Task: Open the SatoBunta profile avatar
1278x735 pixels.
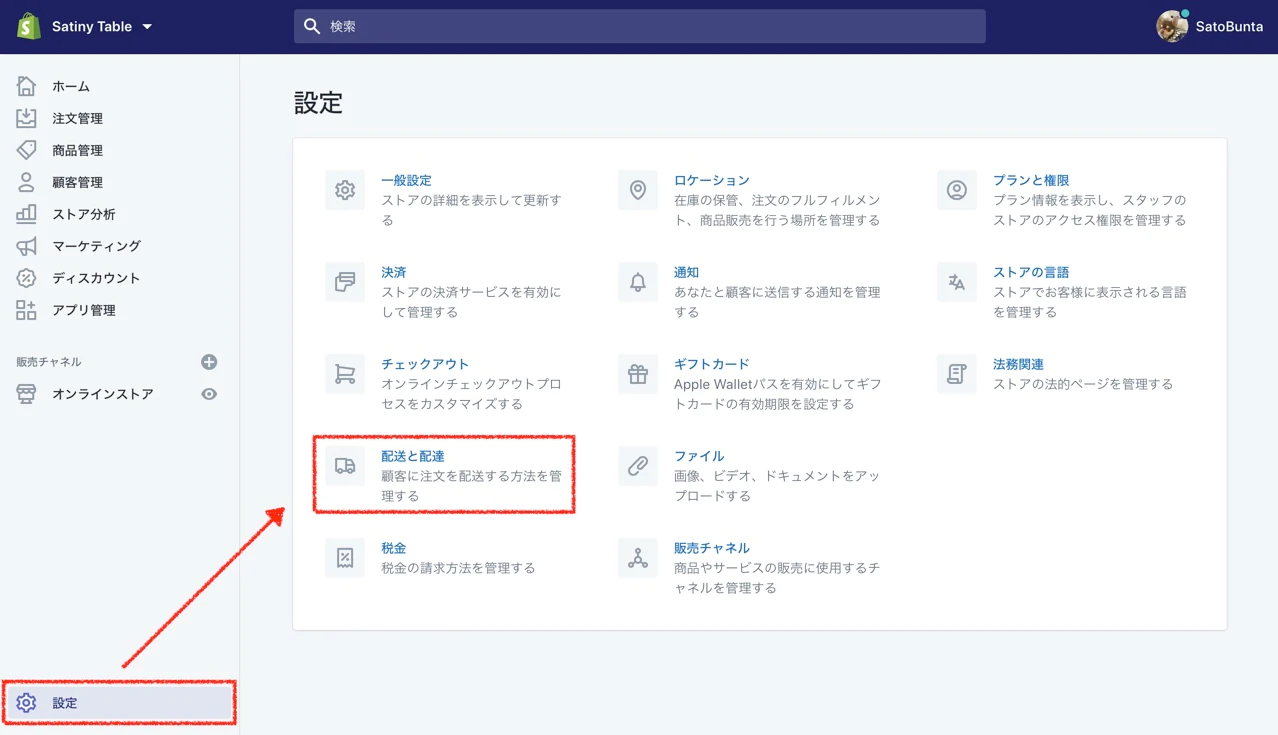Action: (1171, 27)
